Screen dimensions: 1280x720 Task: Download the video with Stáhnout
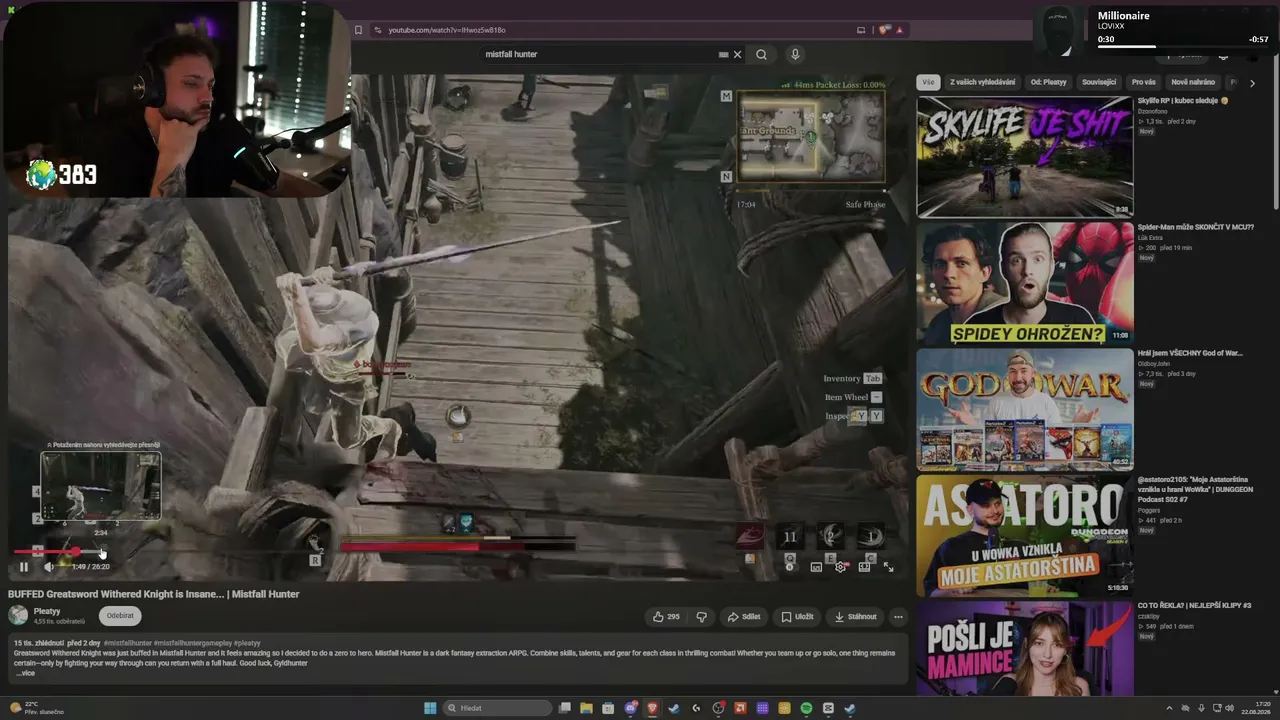pos(856,617)
